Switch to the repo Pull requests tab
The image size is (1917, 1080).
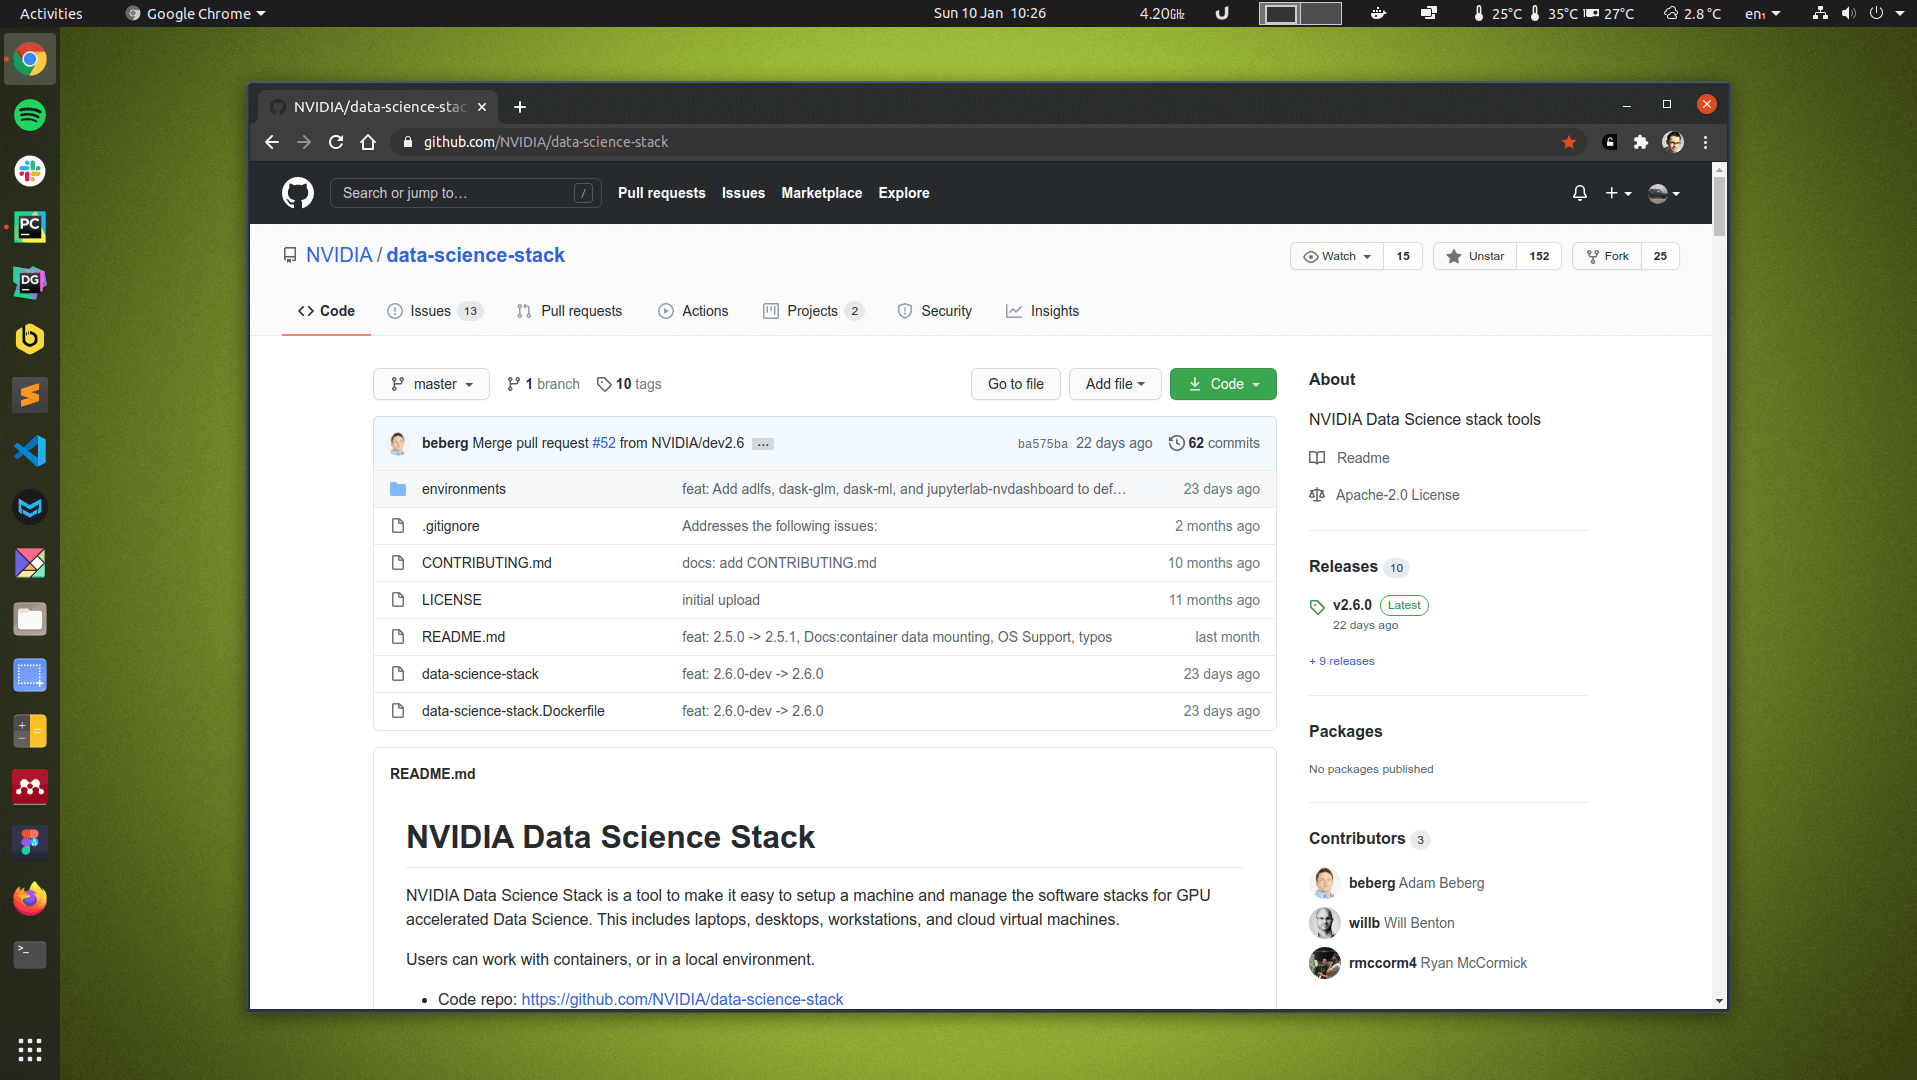pyautogui.click(x=569, y=311)
